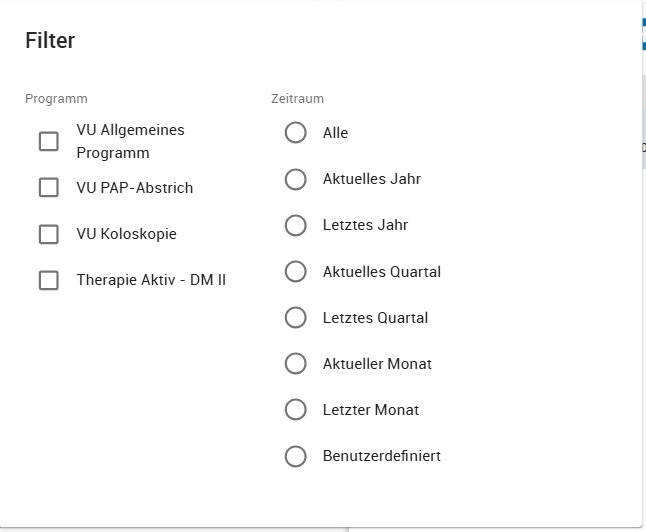
Task: Enable the VU PAP-Abstrich checkbox
Action: point(48,187)
